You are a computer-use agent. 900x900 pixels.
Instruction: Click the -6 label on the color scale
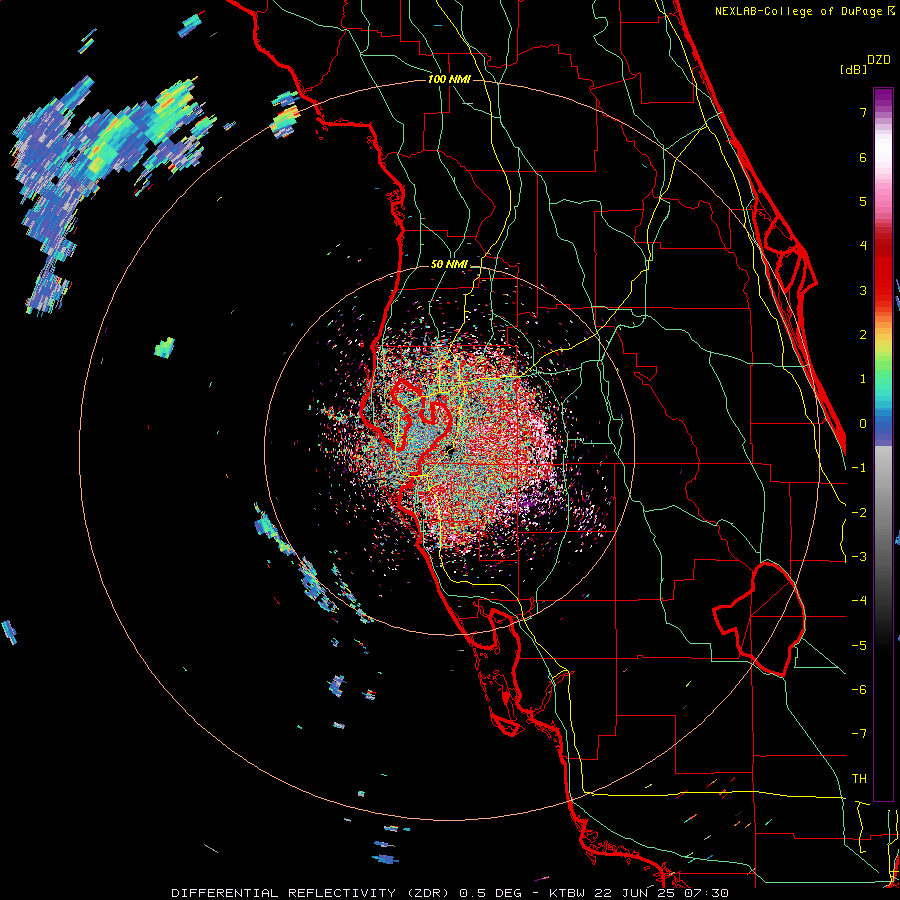click(x=859, y=690)
